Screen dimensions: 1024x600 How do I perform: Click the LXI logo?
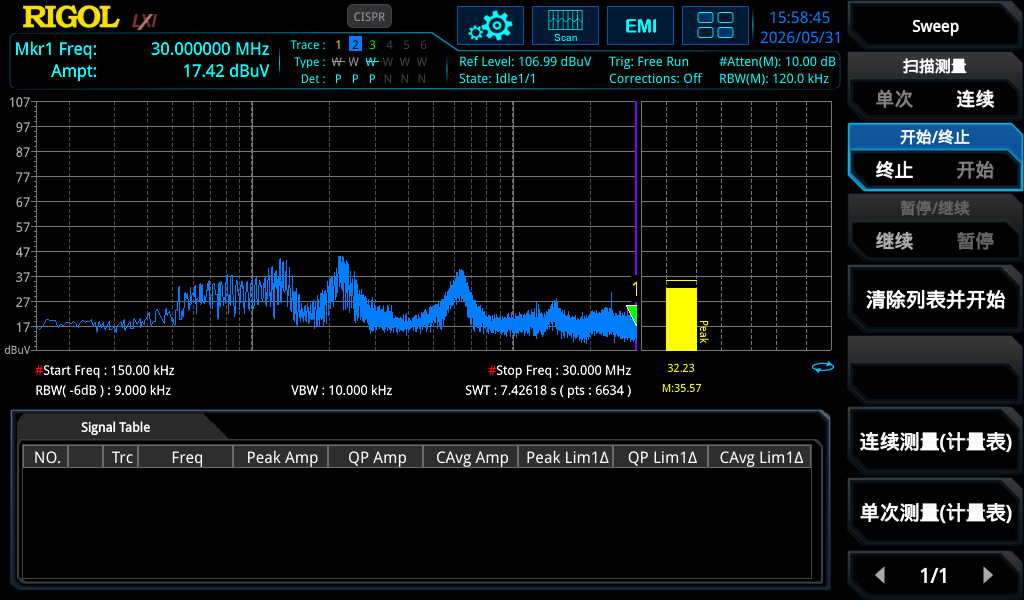[144, 21]
